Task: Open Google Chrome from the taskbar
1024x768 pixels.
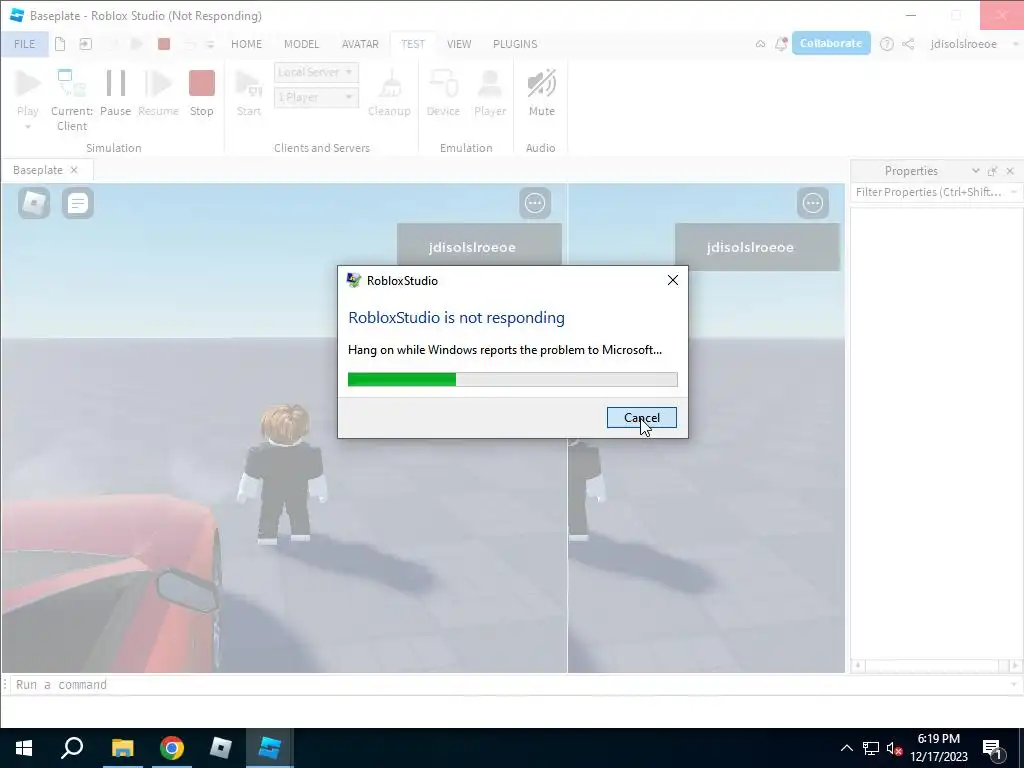Action: click(x=172, y=748)
